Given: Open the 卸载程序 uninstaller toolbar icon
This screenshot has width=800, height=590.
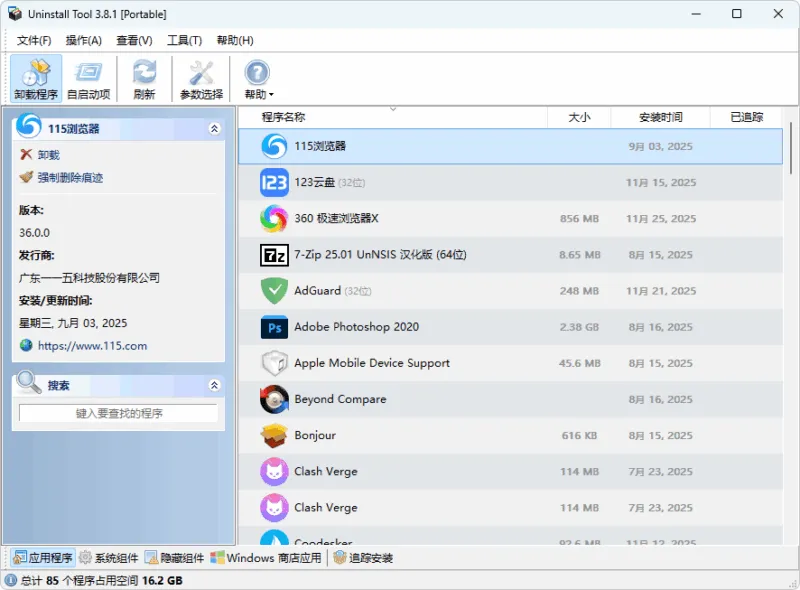Looking at the screenshot, I should [36, 79].
